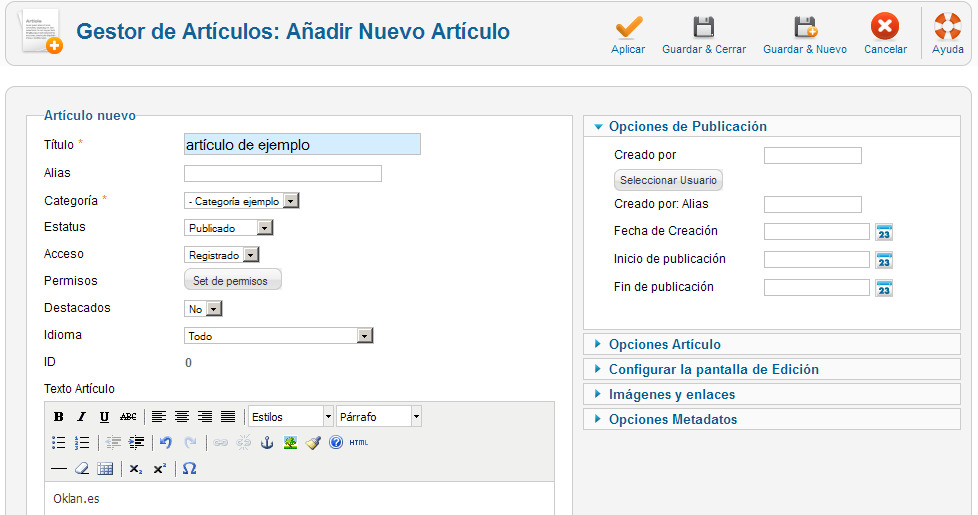The height and width of the screenshot is (515, 978).
Task: Insert a numbered list
Action: click(82, 443)
